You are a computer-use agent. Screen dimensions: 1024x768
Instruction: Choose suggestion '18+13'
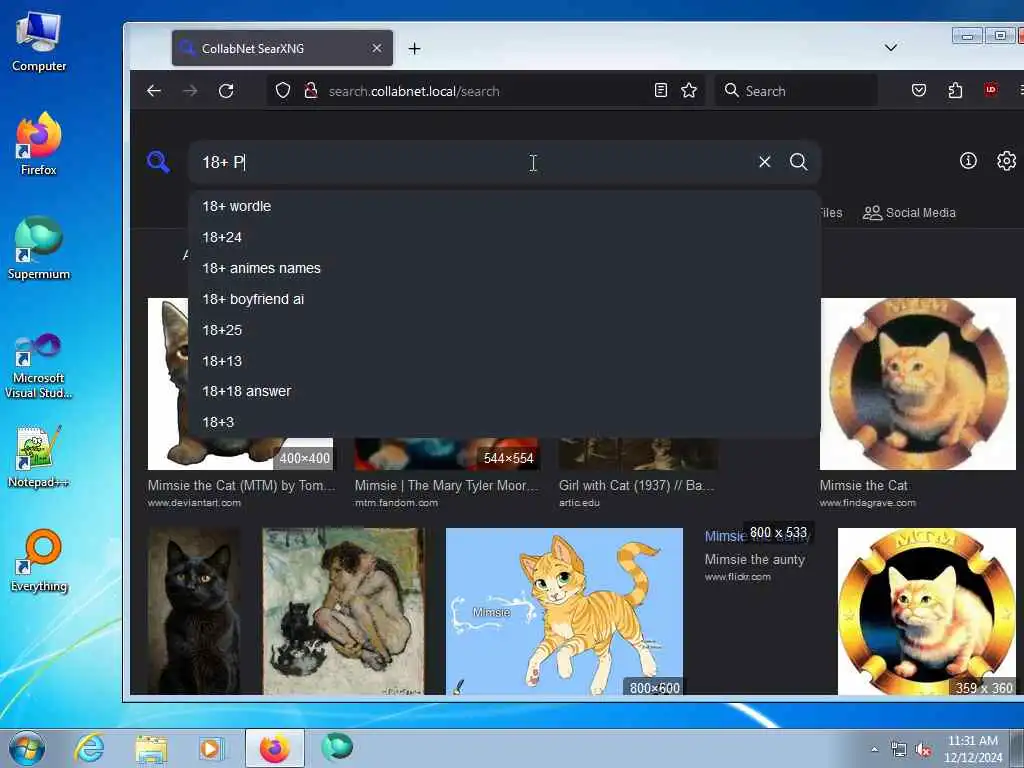504,361
